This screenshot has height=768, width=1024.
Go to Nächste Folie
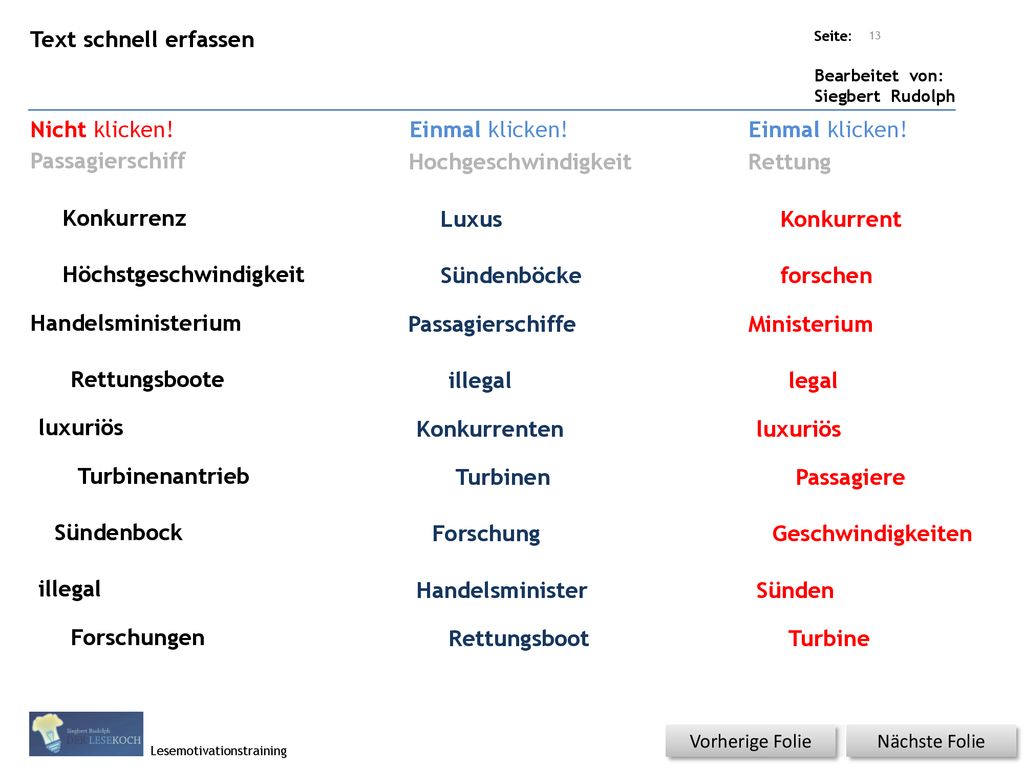click(x=931, y=741)
